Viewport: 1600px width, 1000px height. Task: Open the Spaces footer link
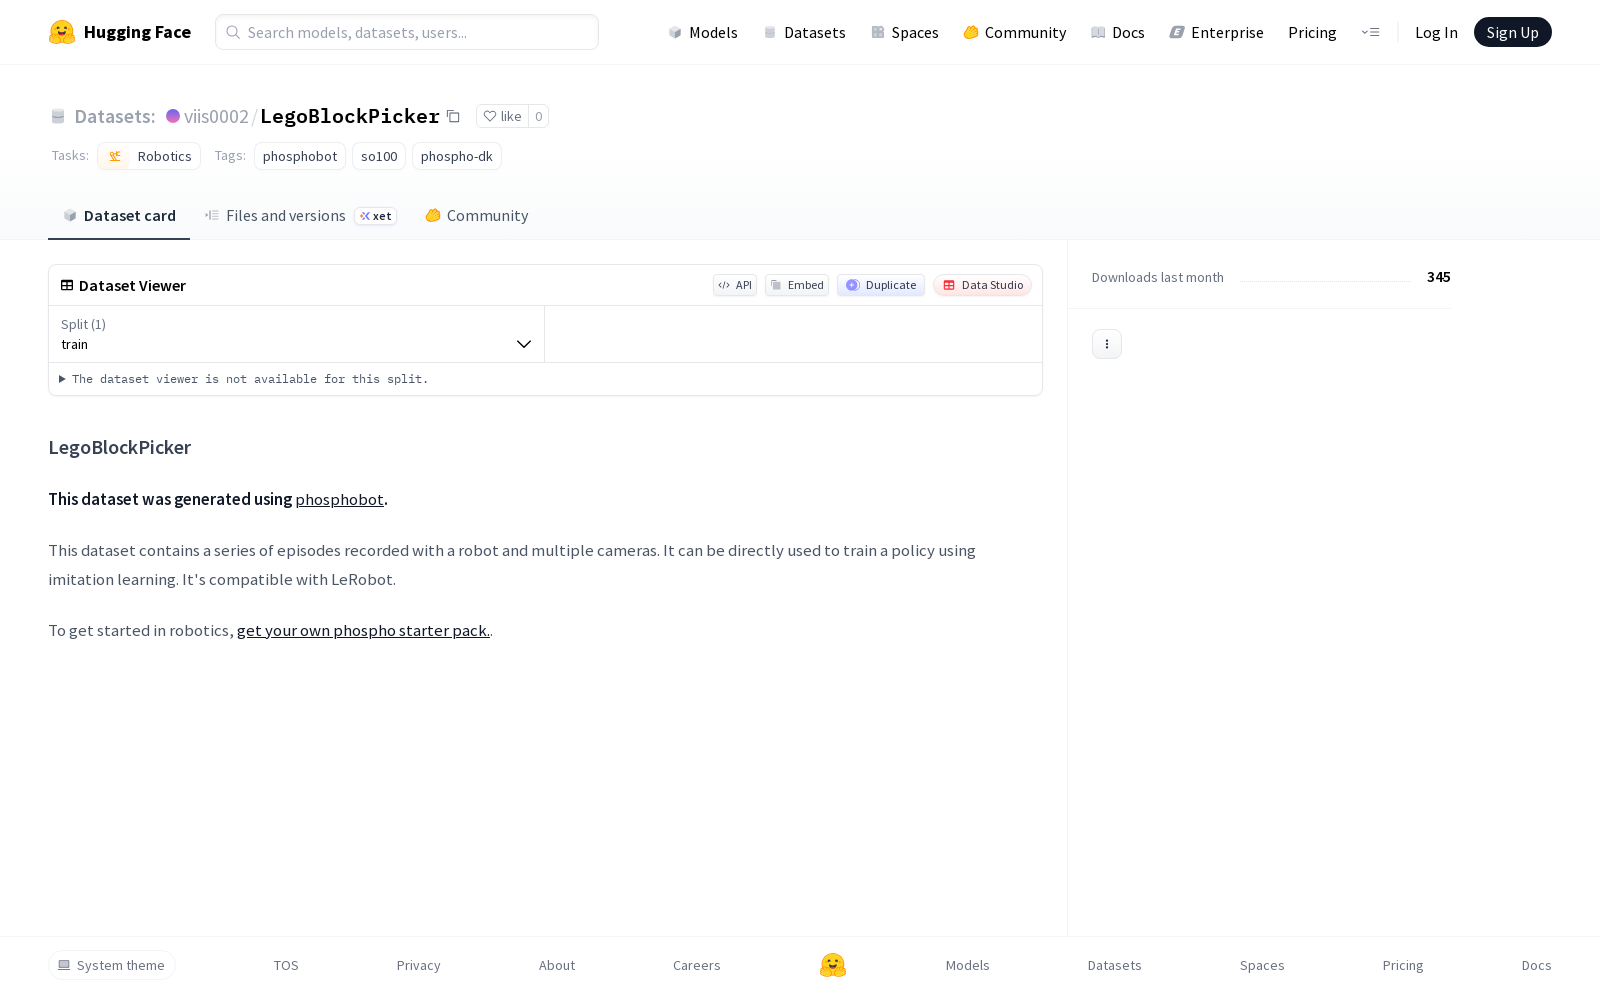click(x=1262, y=965)
